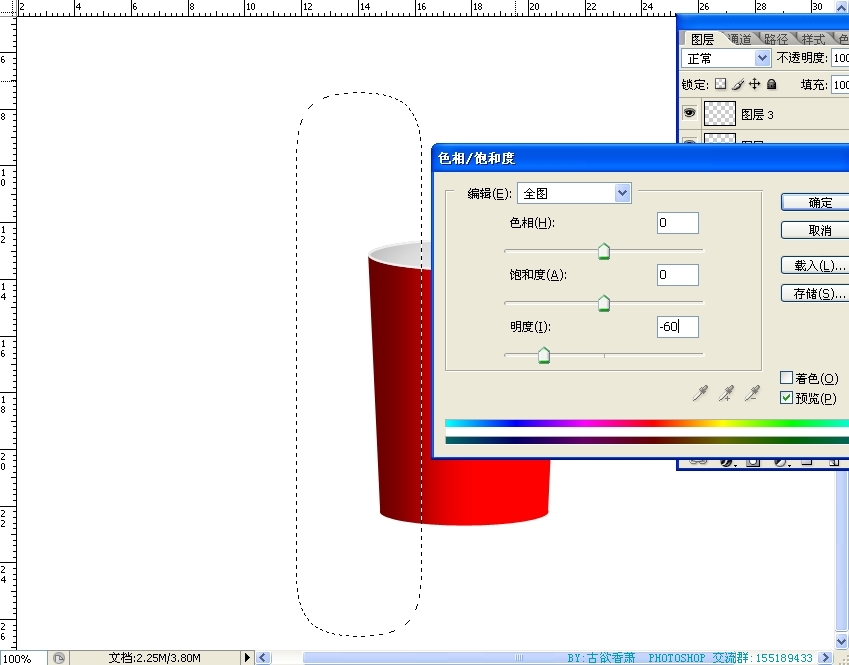Open the 编辑 全图 dropdown
849x665 pixels.
point(622,193)
